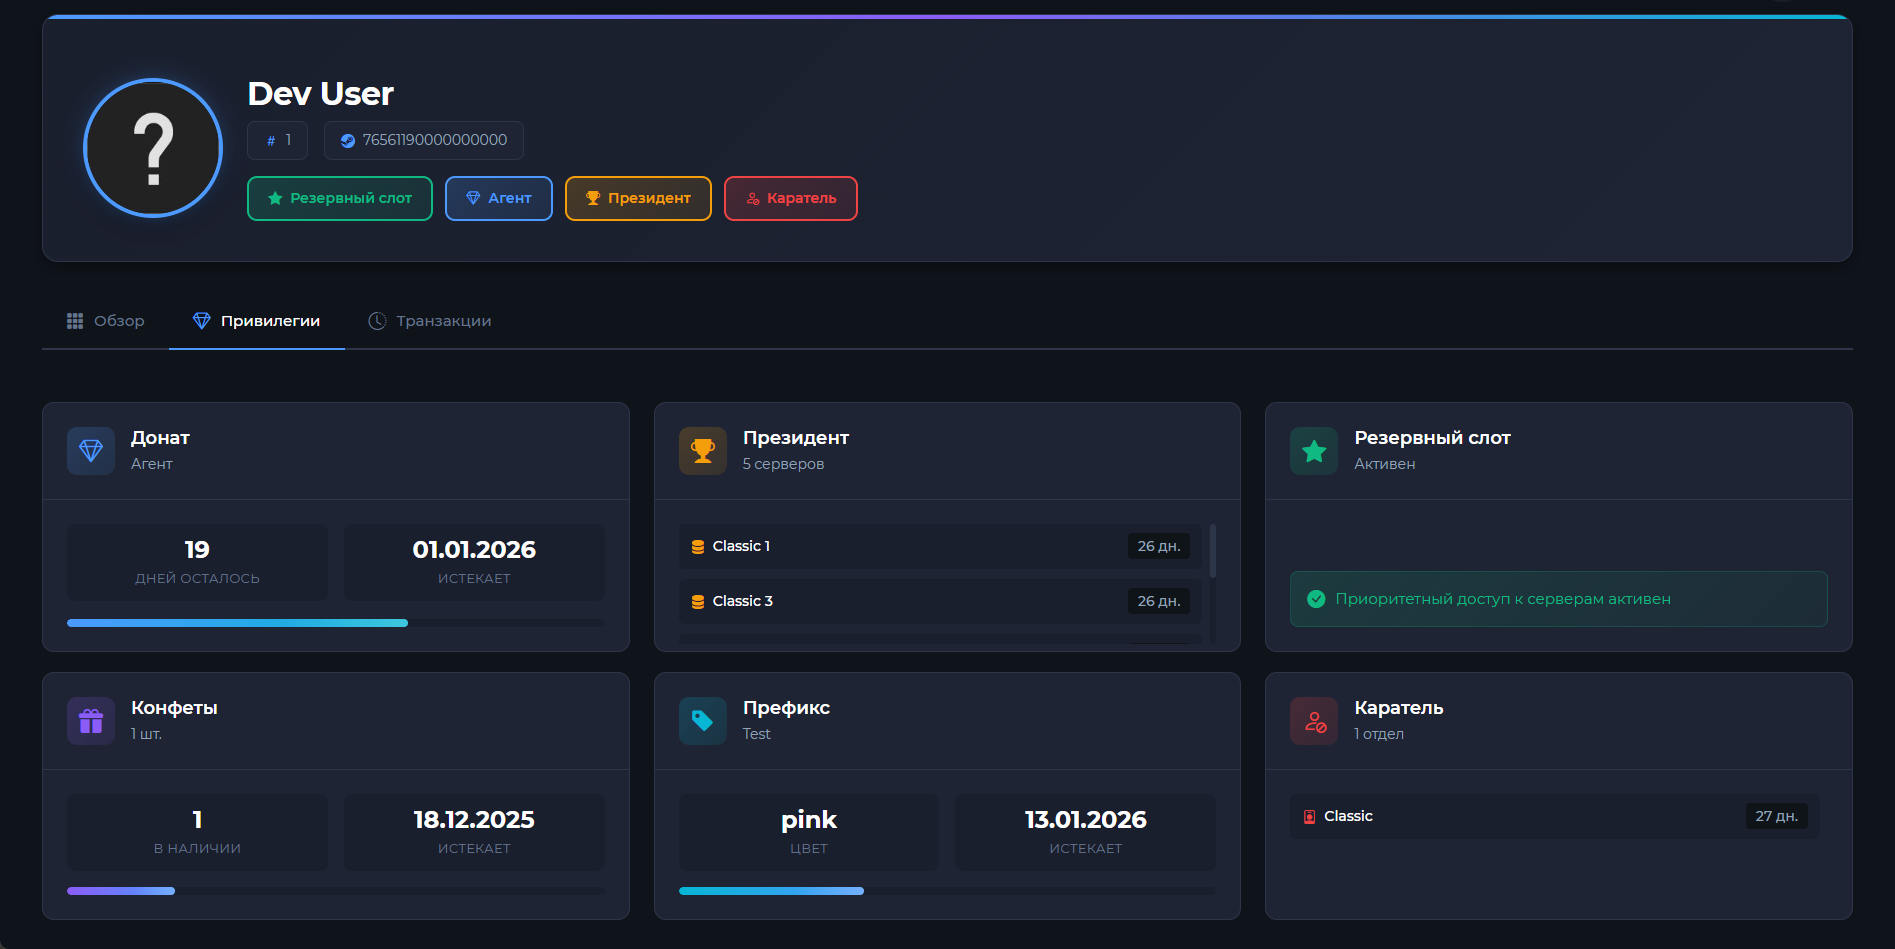The image size is (1895, 949).
Task: Click the Донат days remaining progress bar
Action: 335,623
